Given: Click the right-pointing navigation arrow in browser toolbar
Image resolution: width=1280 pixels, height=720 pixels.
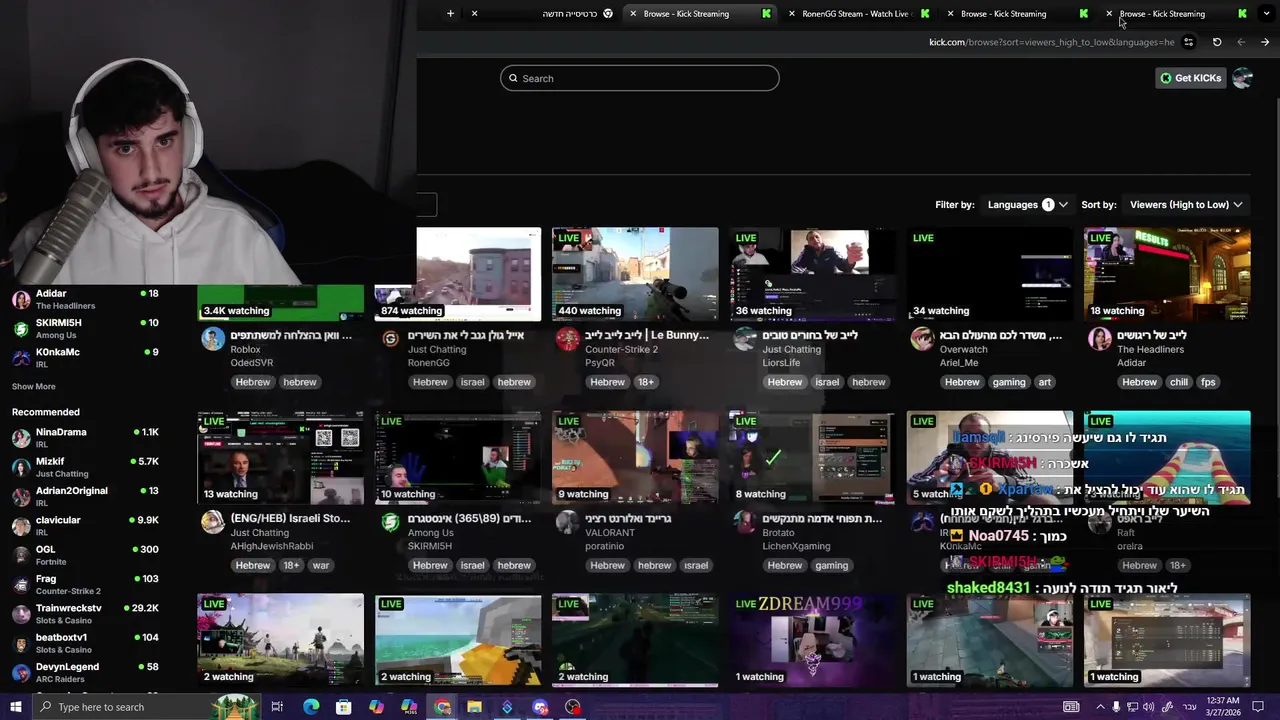Looking at the screenshot, I should point(1265,42).
